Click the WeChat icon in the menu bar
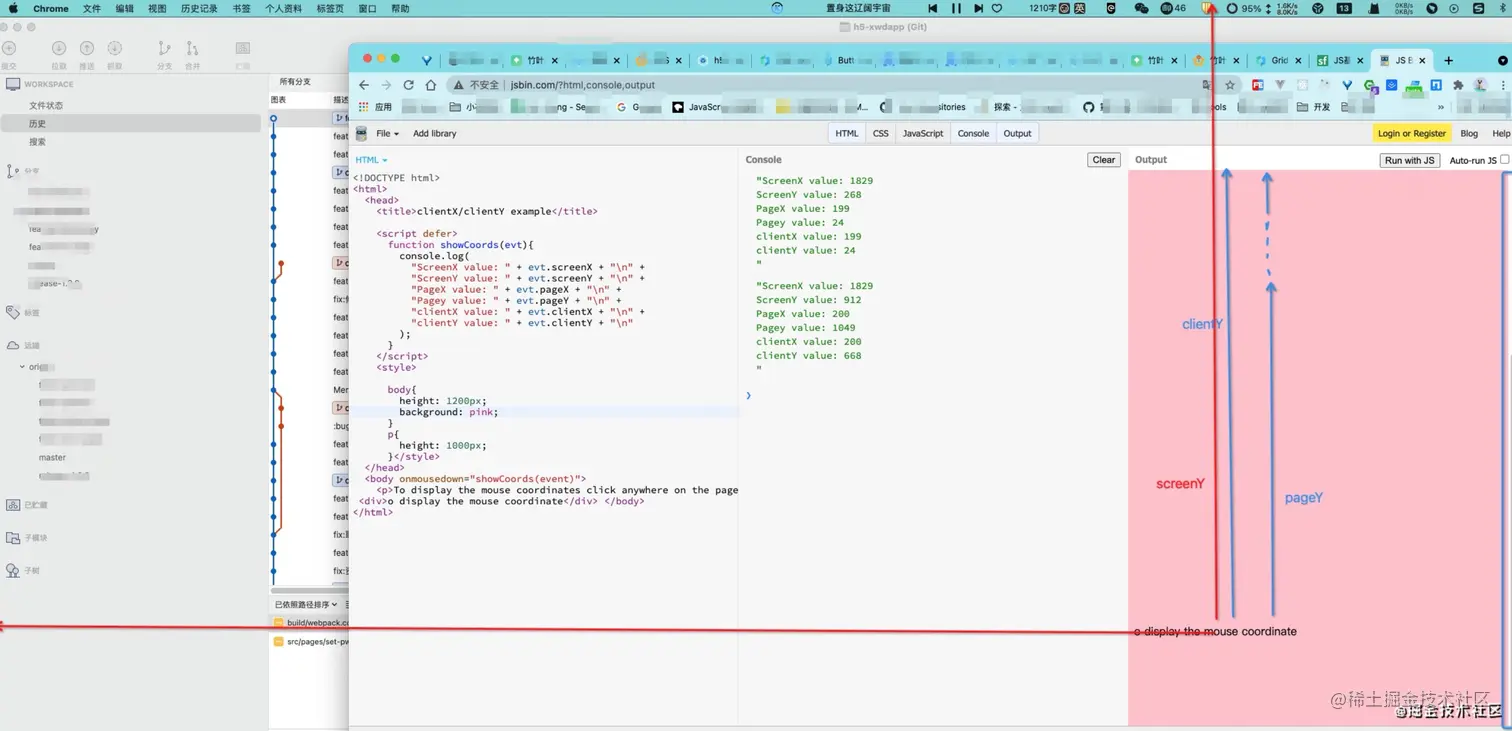The width and height of the screenshot is (1512, 731). tap(1141, 8)
